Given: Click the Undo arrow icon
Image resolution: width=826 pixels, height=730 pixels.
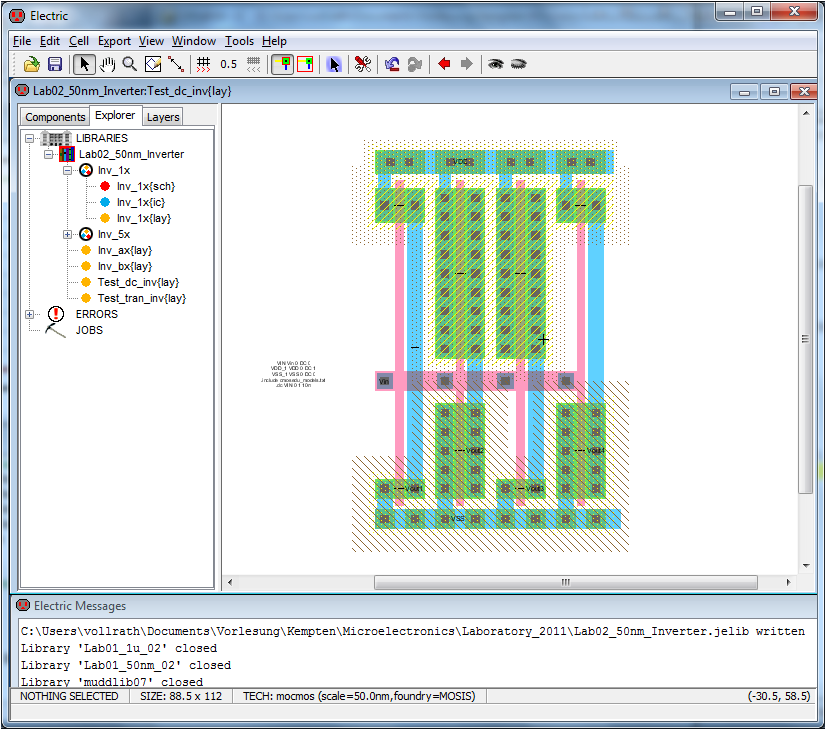Looking at the screenshot, I should (x=392, y=64).
